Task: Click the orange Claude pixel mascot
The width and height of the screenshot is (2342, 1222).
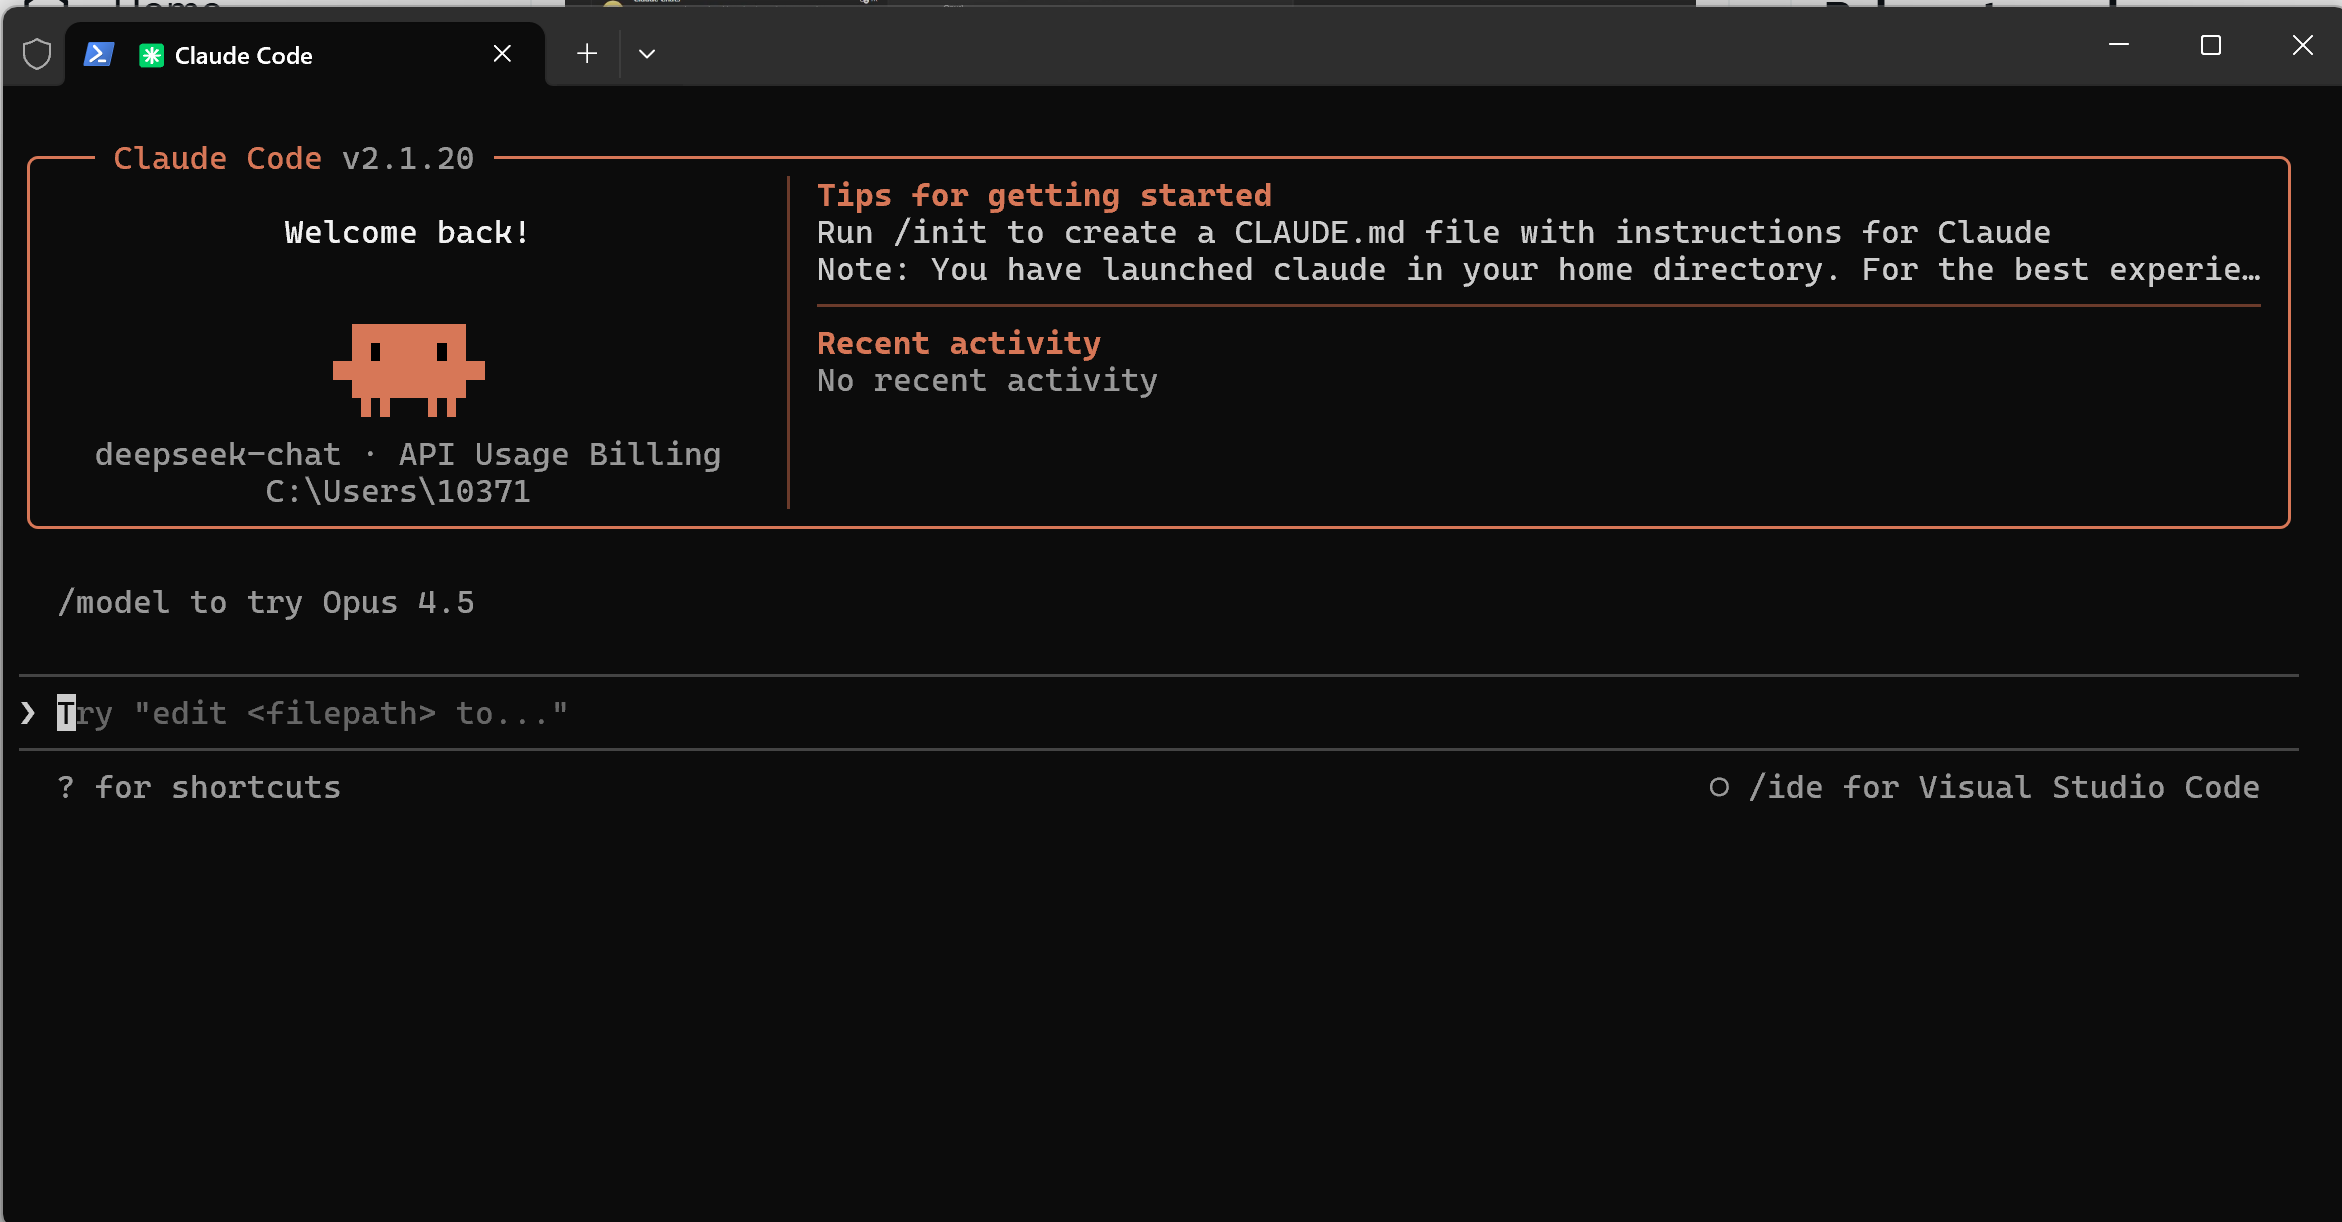Action: click(408, 369)
